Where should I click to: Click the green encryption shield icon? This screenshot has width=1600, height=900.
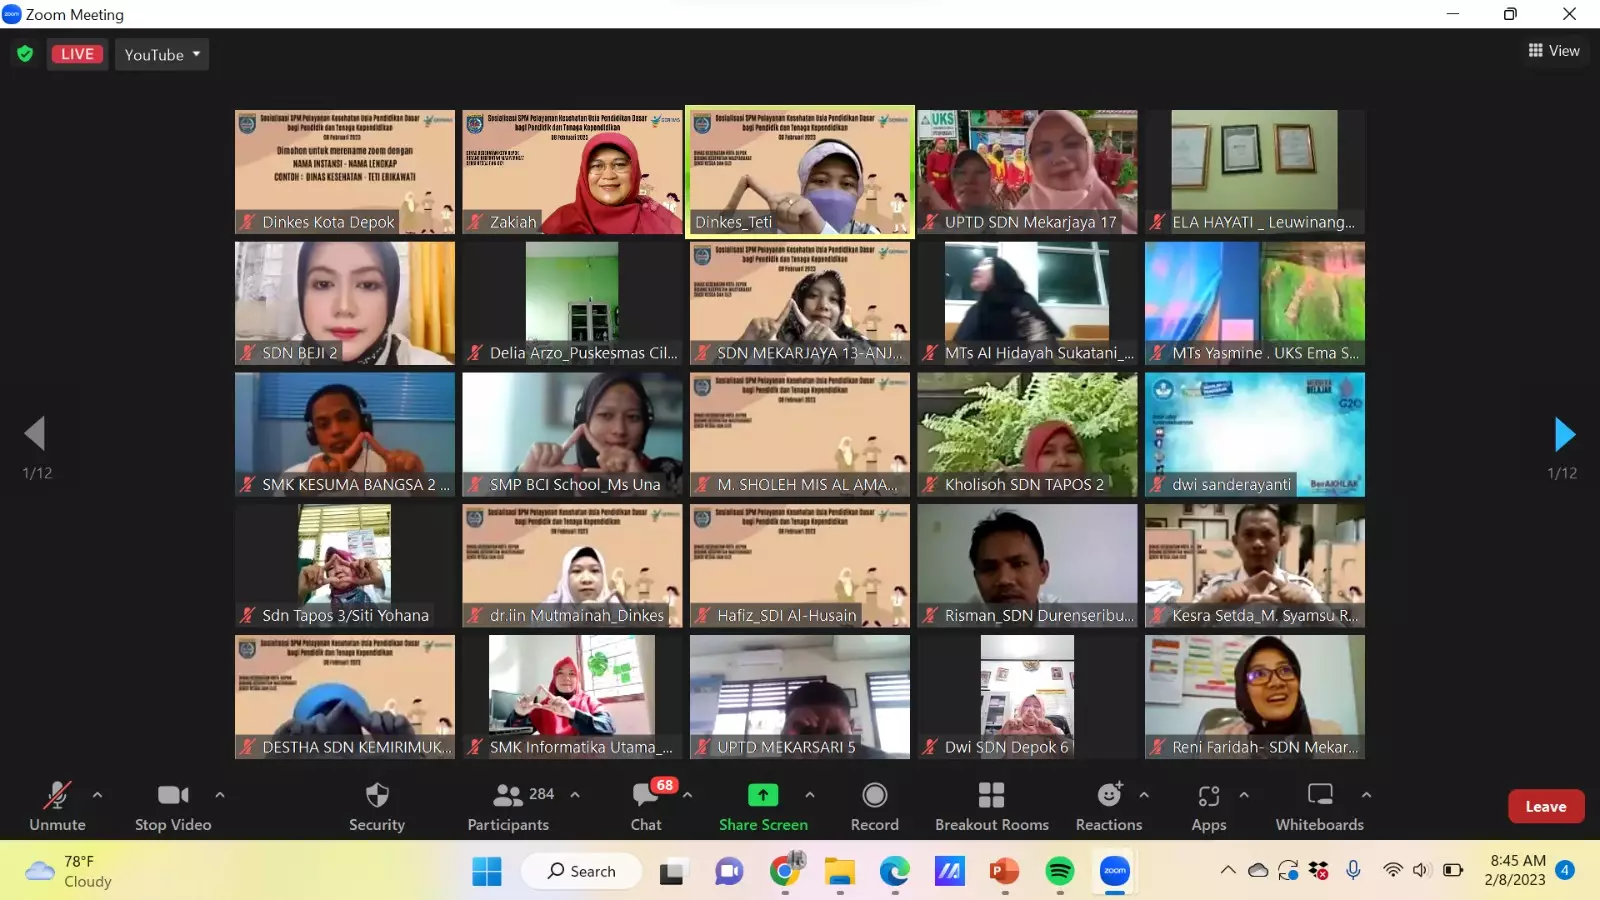(x=25, y=54)
